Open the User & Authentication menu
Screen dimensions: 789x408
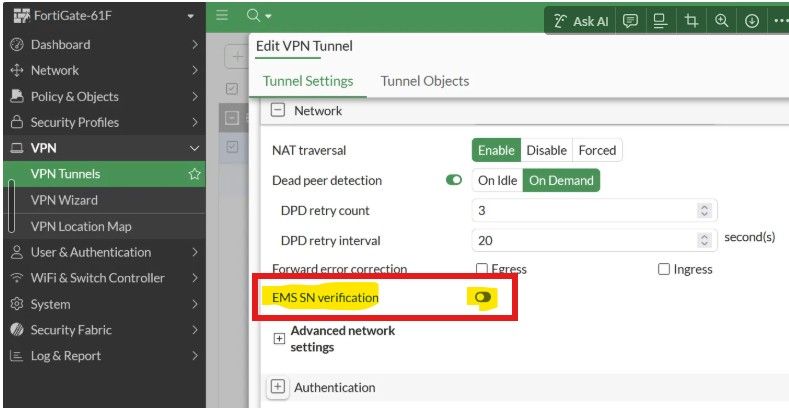pyautogui.click(x=105, y=252)
